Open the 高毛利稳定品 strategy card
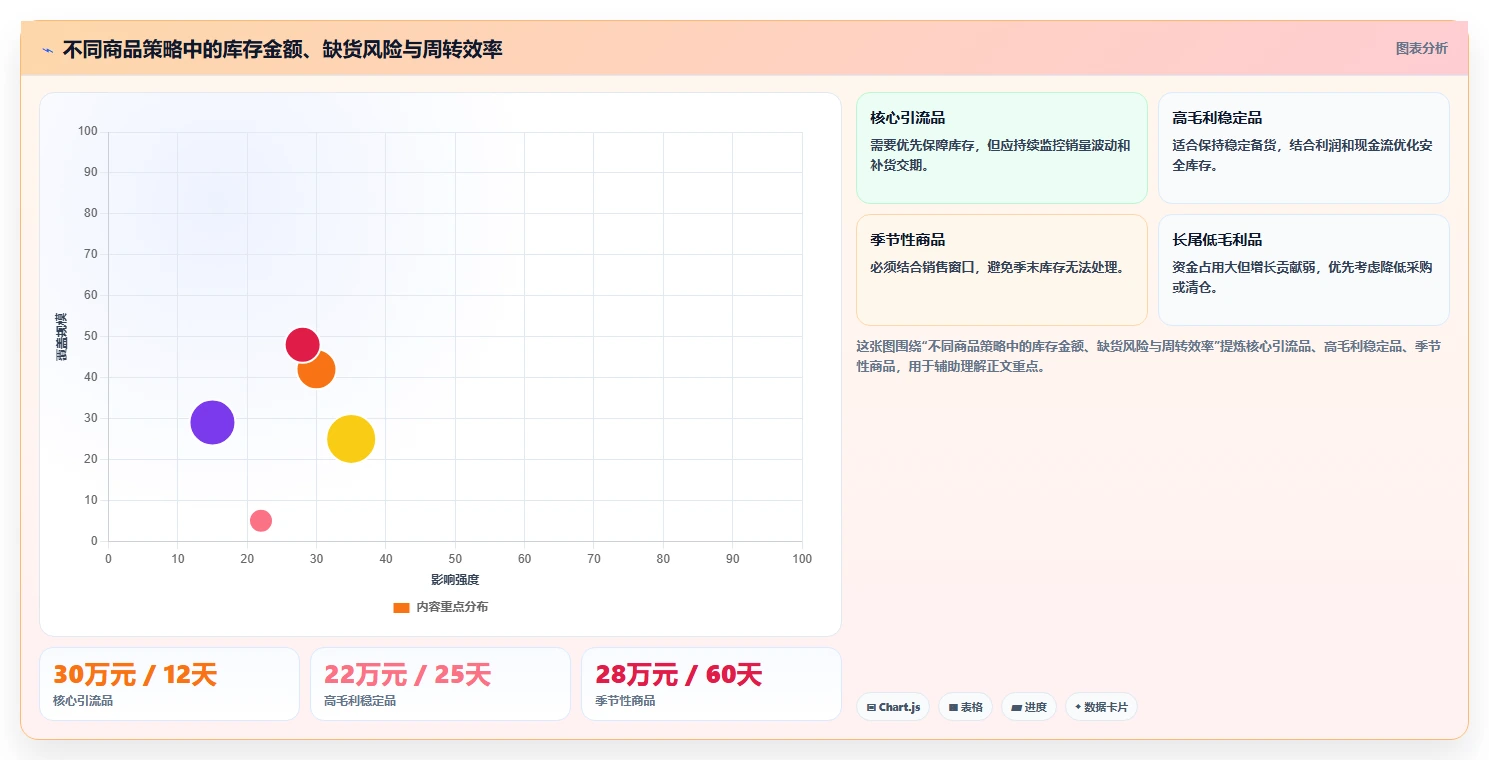The height and width of the screenshot is (760, 1489). tap(1303, 148)
